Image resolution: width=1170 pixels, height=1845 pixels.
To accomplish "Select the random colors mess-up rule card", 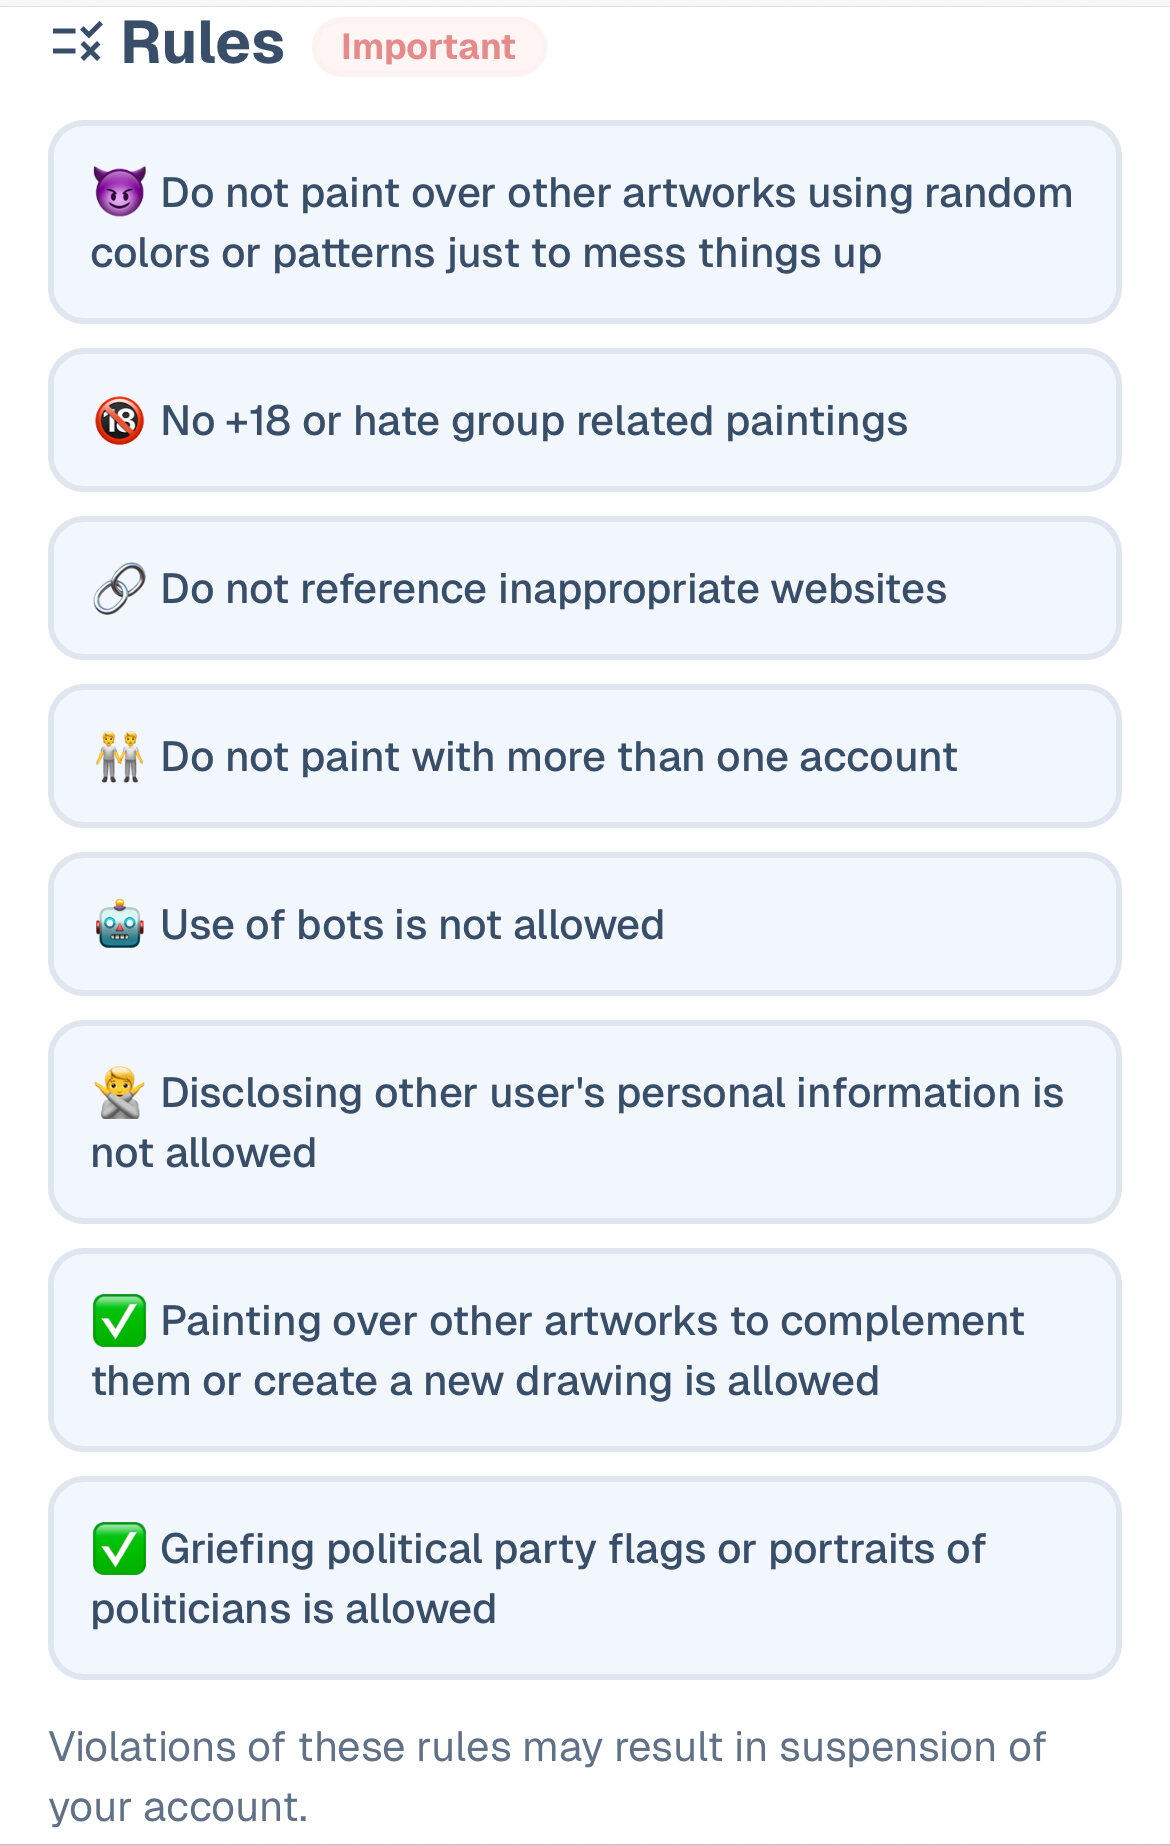I will (584, 223).
